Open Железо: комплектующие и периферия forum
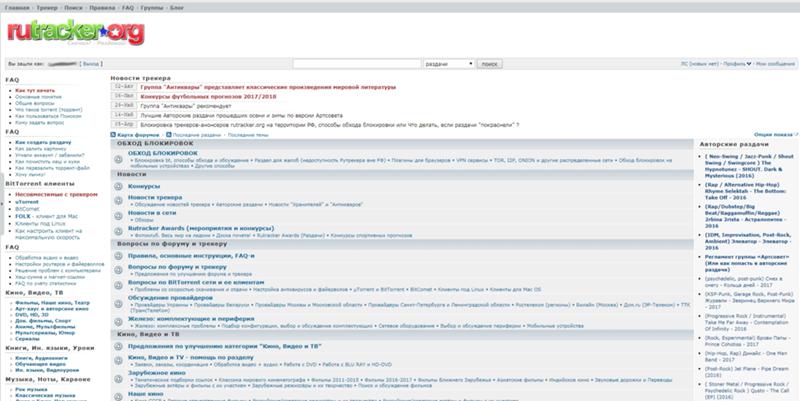 coord(191,318)
